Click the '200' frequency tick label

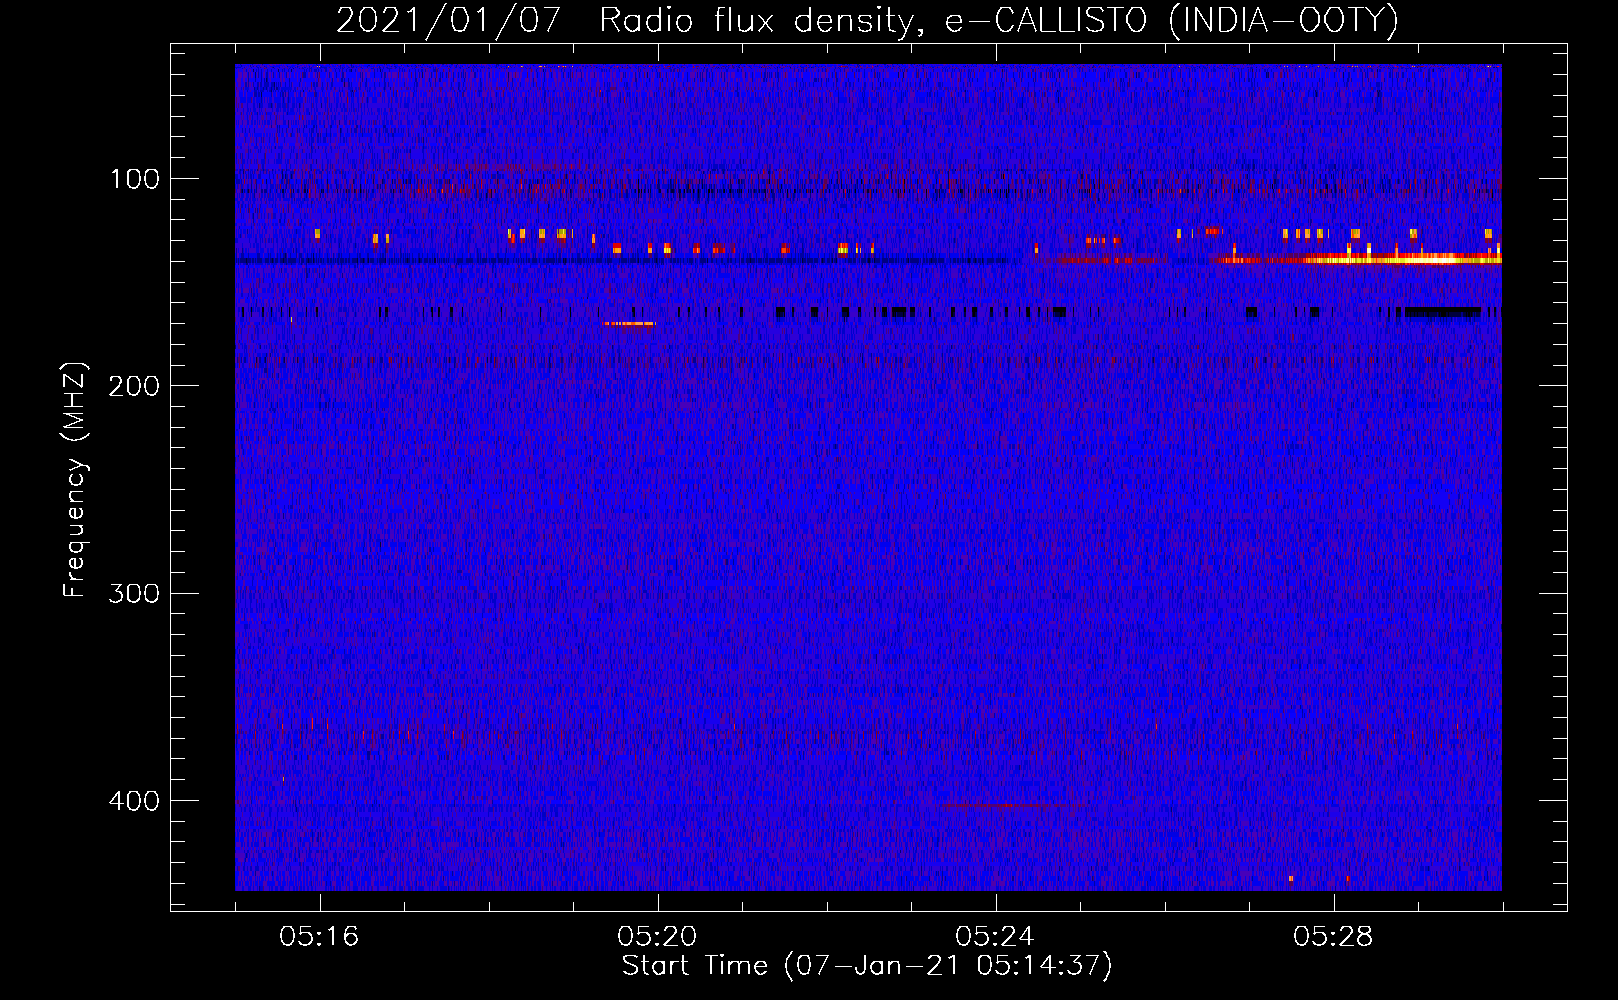point(135,386)
